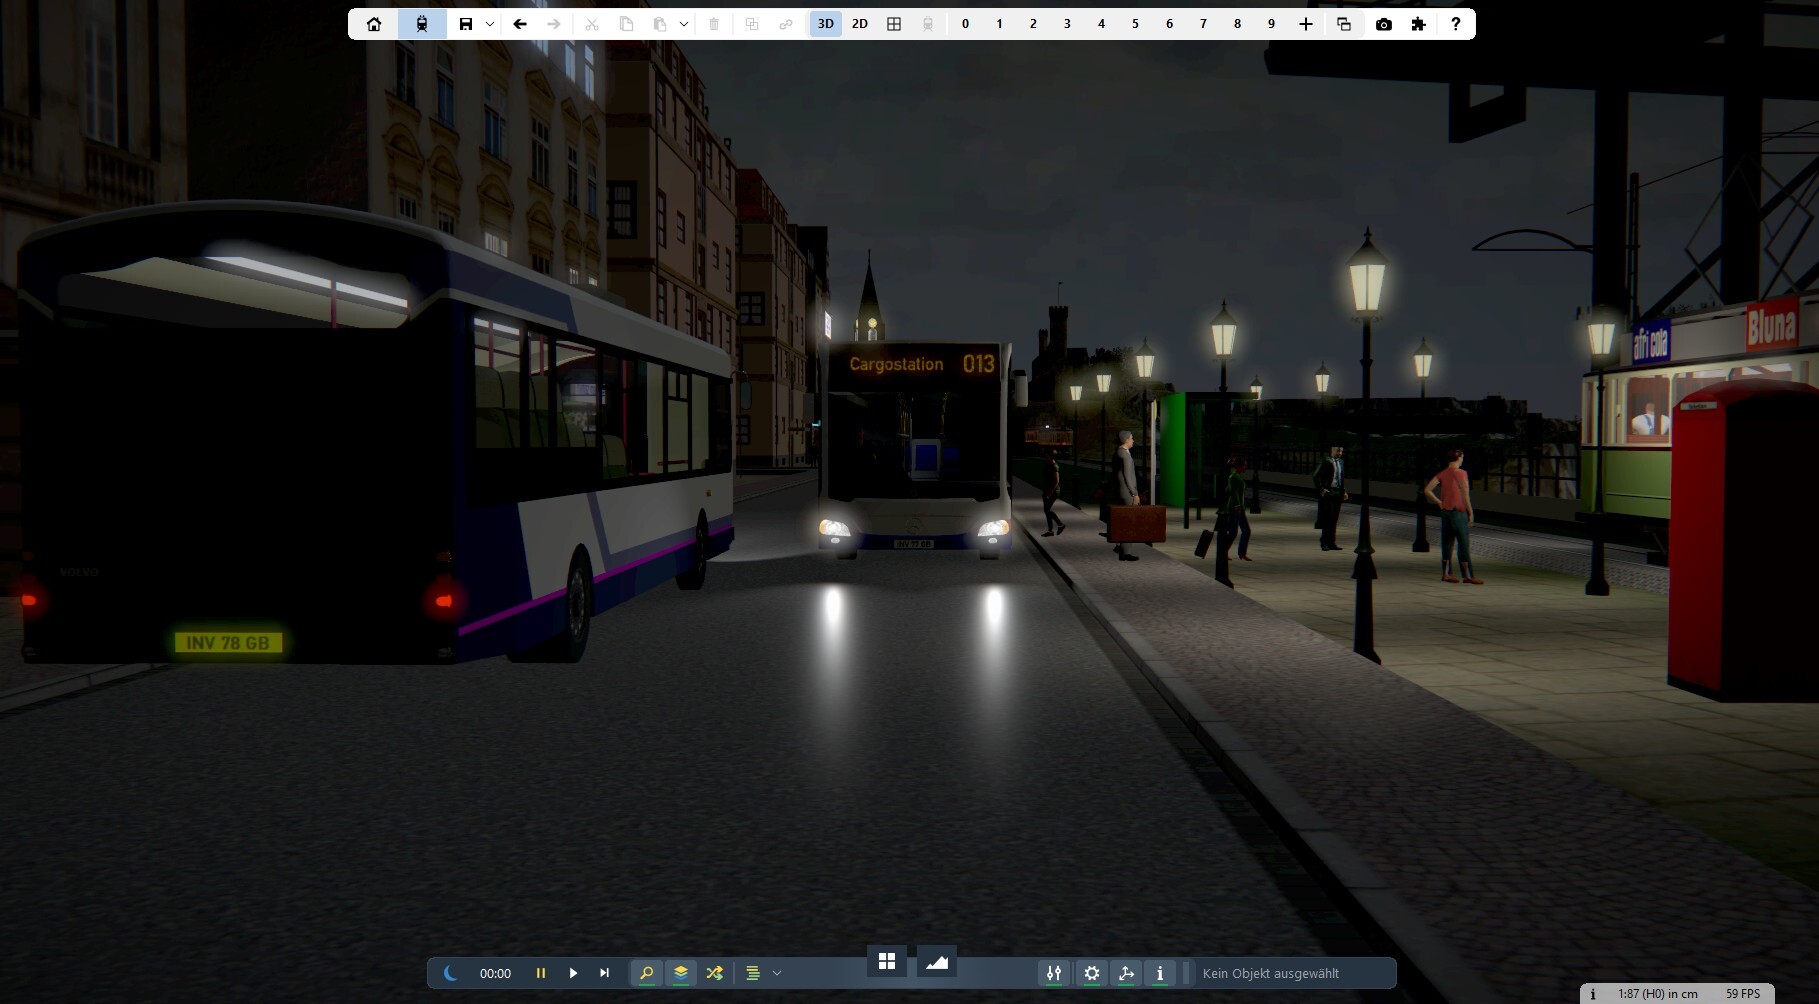
Task: Open the plugins puzzle-piece icon
Action: (x=1418, y=24)
